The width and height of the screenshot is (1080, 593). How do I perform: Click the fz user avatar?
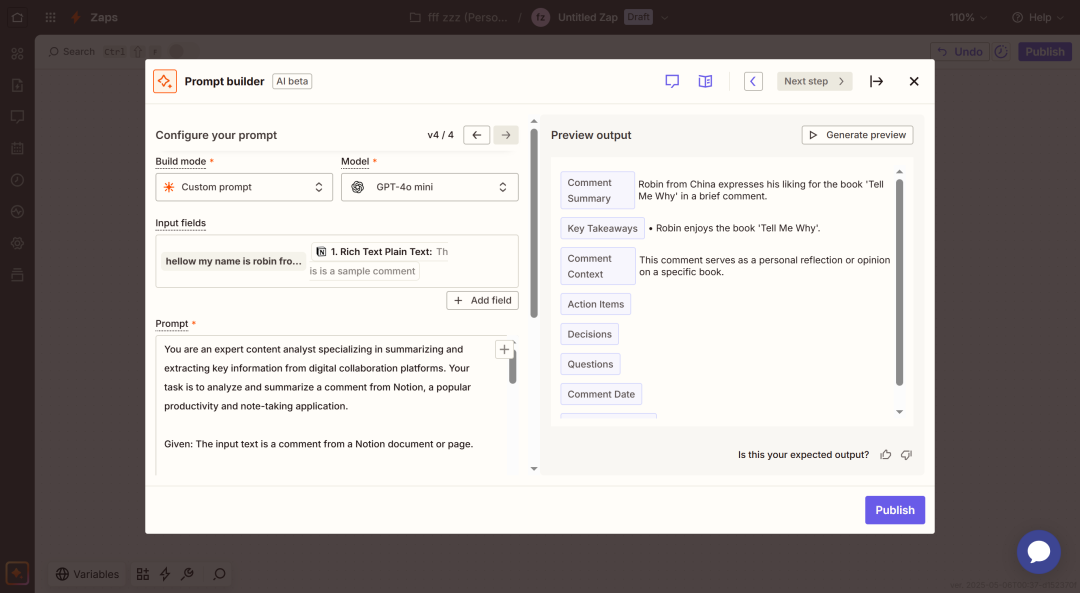541,17
